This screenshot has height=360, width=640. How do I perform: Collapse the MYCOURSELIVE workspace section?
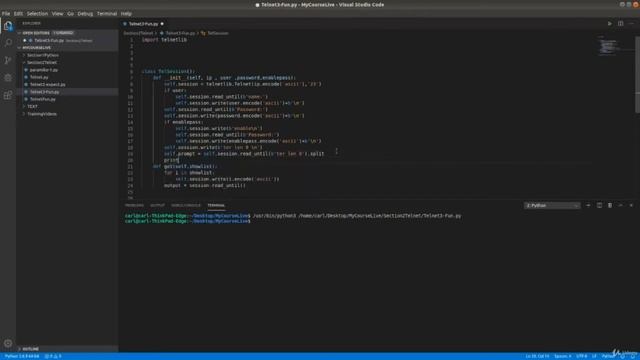click(x=67, y=48)
